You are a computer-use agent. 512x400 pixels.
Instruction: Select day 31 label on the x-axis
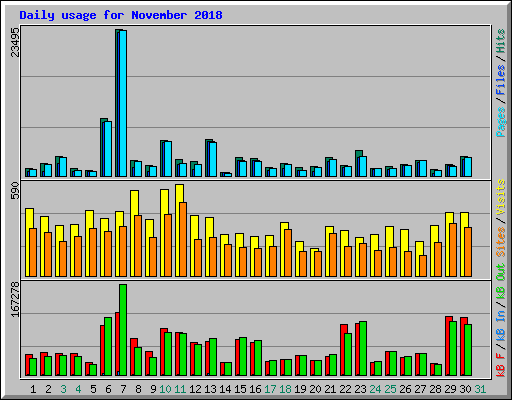[x=480, y=389]
